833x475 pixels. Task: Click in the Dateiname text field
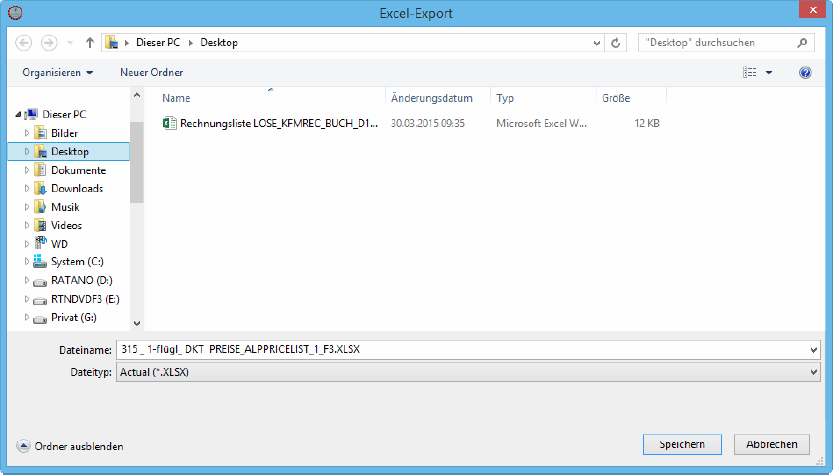pos(461,350)
